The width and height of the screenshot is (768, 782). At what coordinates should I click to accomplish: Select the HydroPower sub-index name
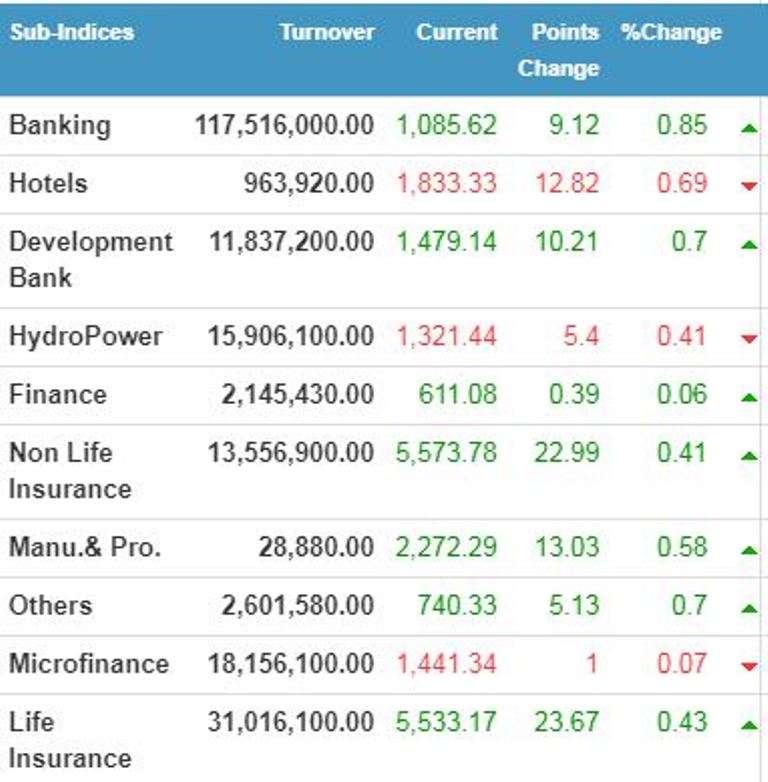pos(85,336)
